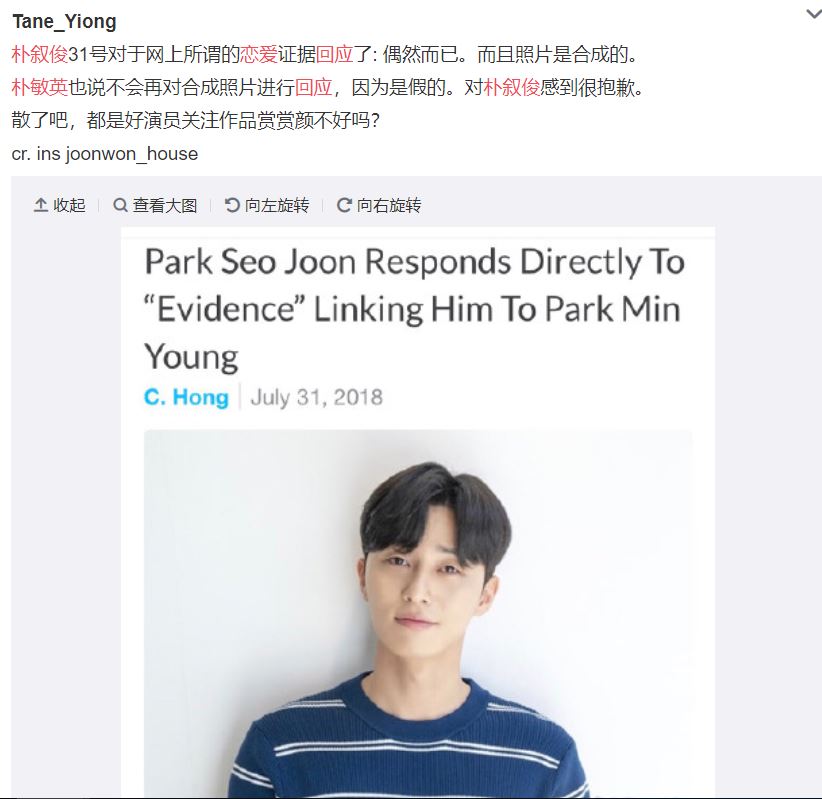This screenshot has width=822, height=799.
Task: Click the man's portrait photo
Action: pos(418,613)
